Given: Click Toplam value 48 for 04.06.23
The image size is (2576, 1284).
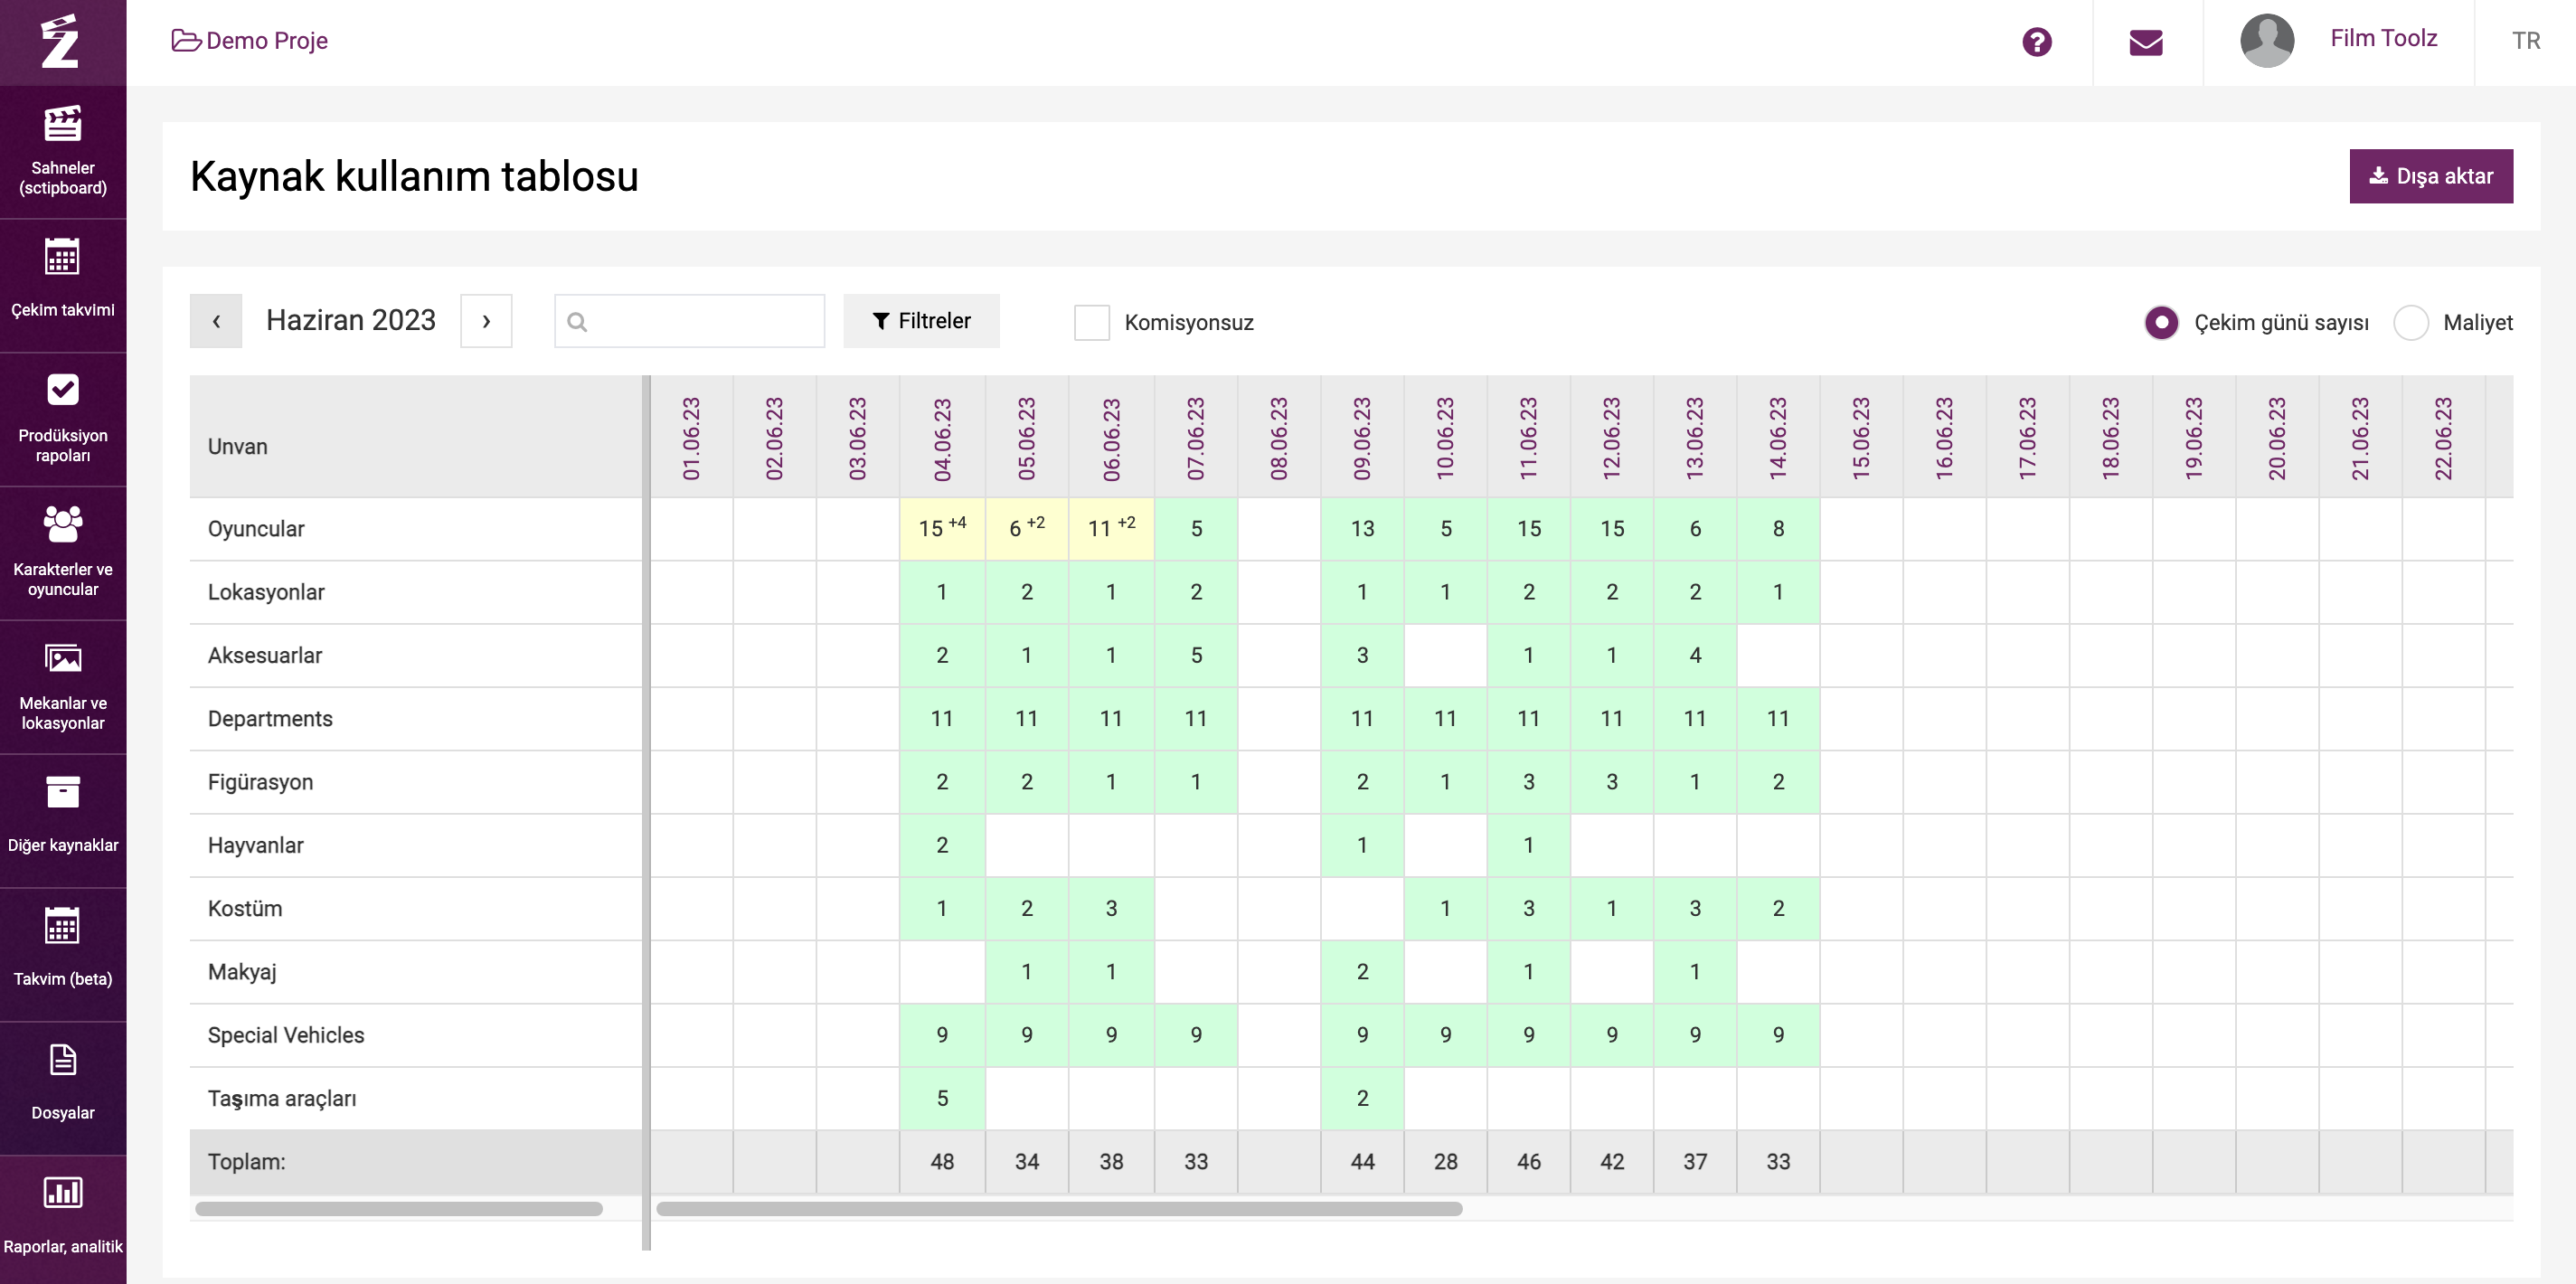Looking at the screenshot, I should tap(942, 1161).
